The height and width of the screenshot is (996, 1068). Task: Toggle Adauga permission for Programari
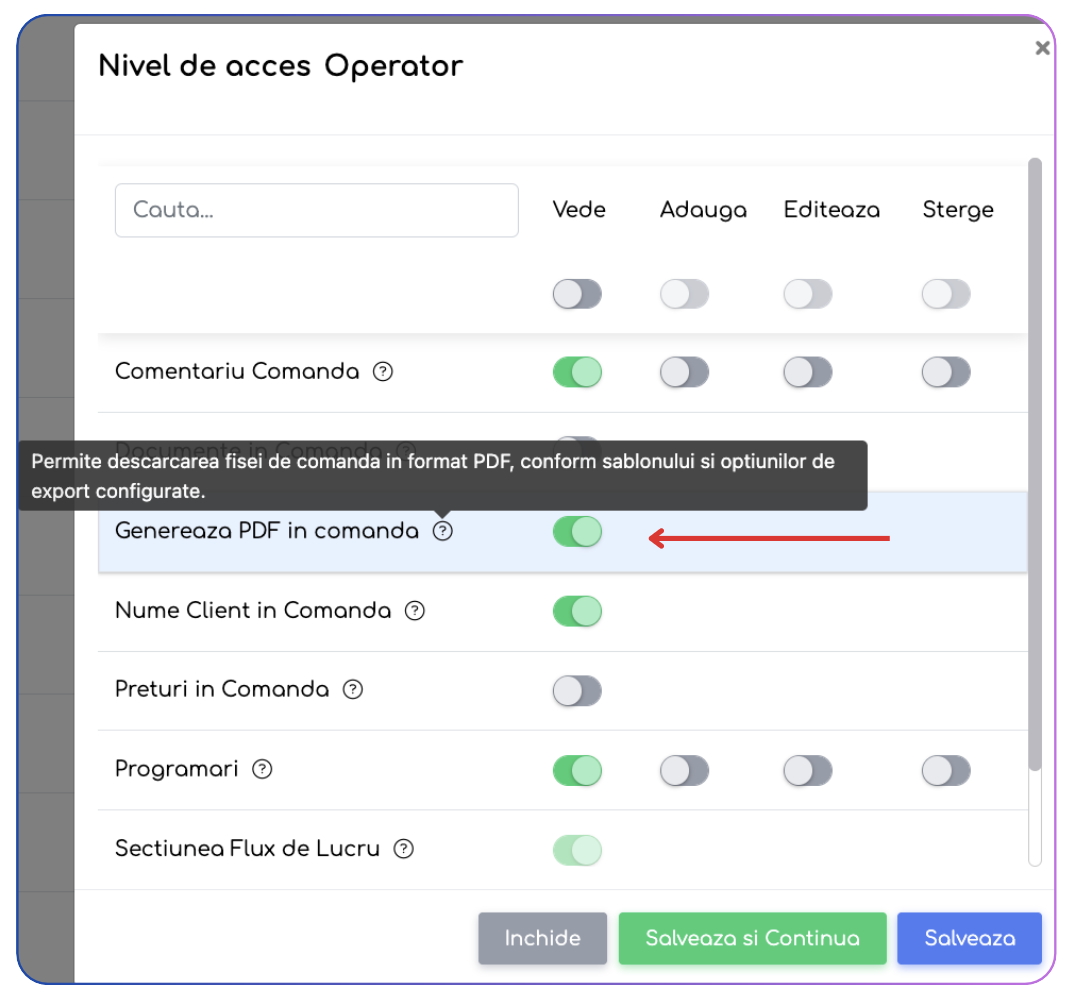[x=685, y=771]
